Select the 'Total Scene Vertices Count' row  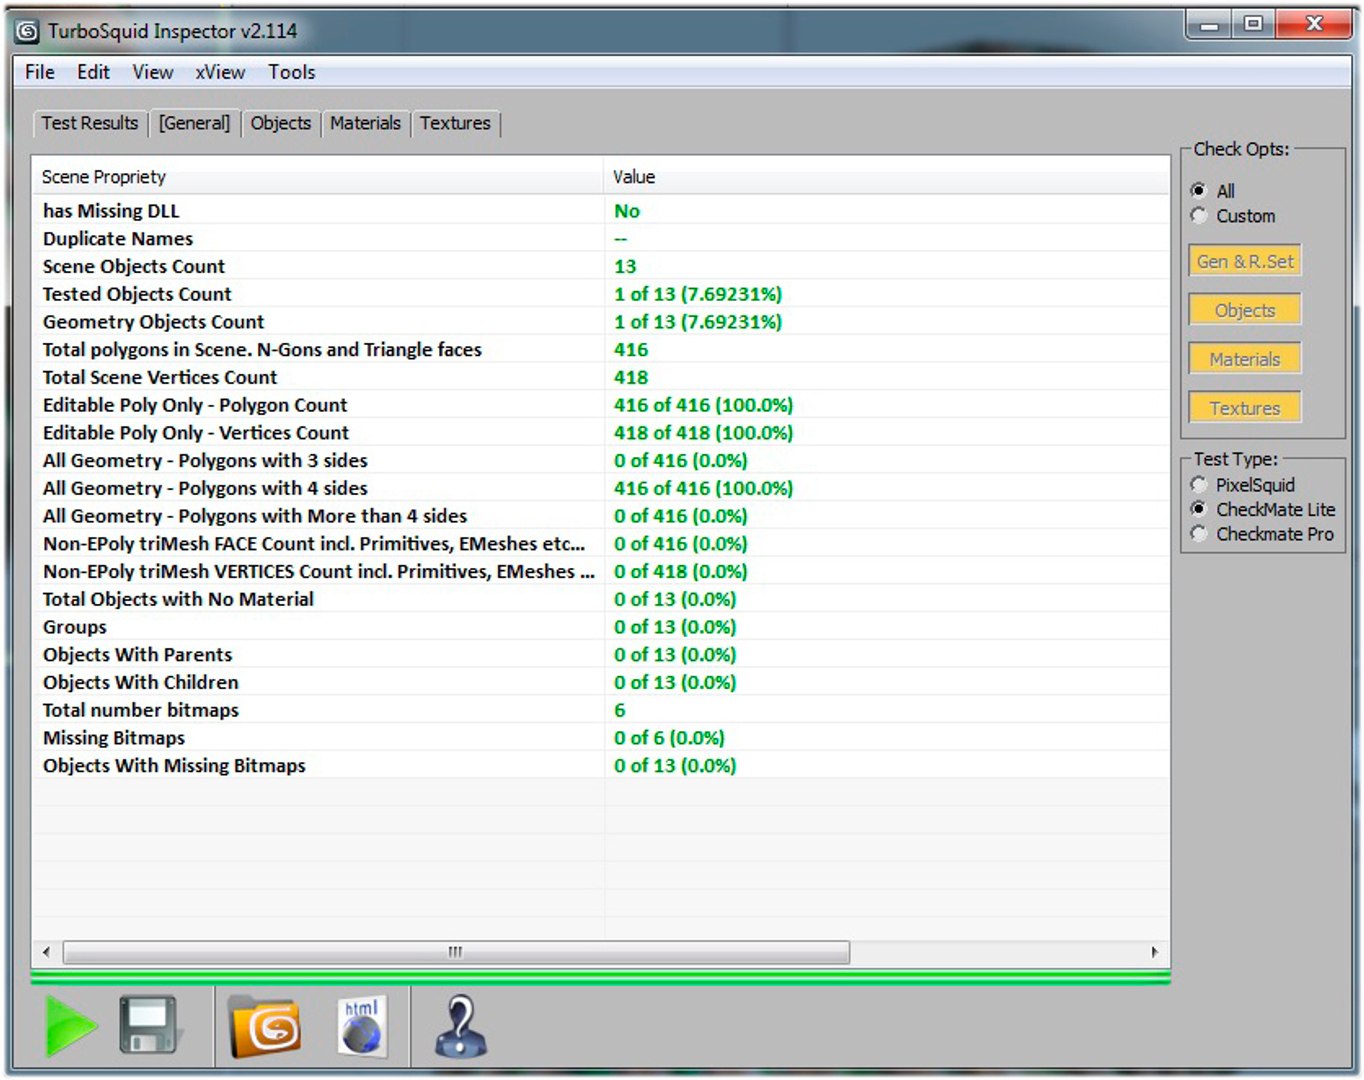(x=601, y=378)
